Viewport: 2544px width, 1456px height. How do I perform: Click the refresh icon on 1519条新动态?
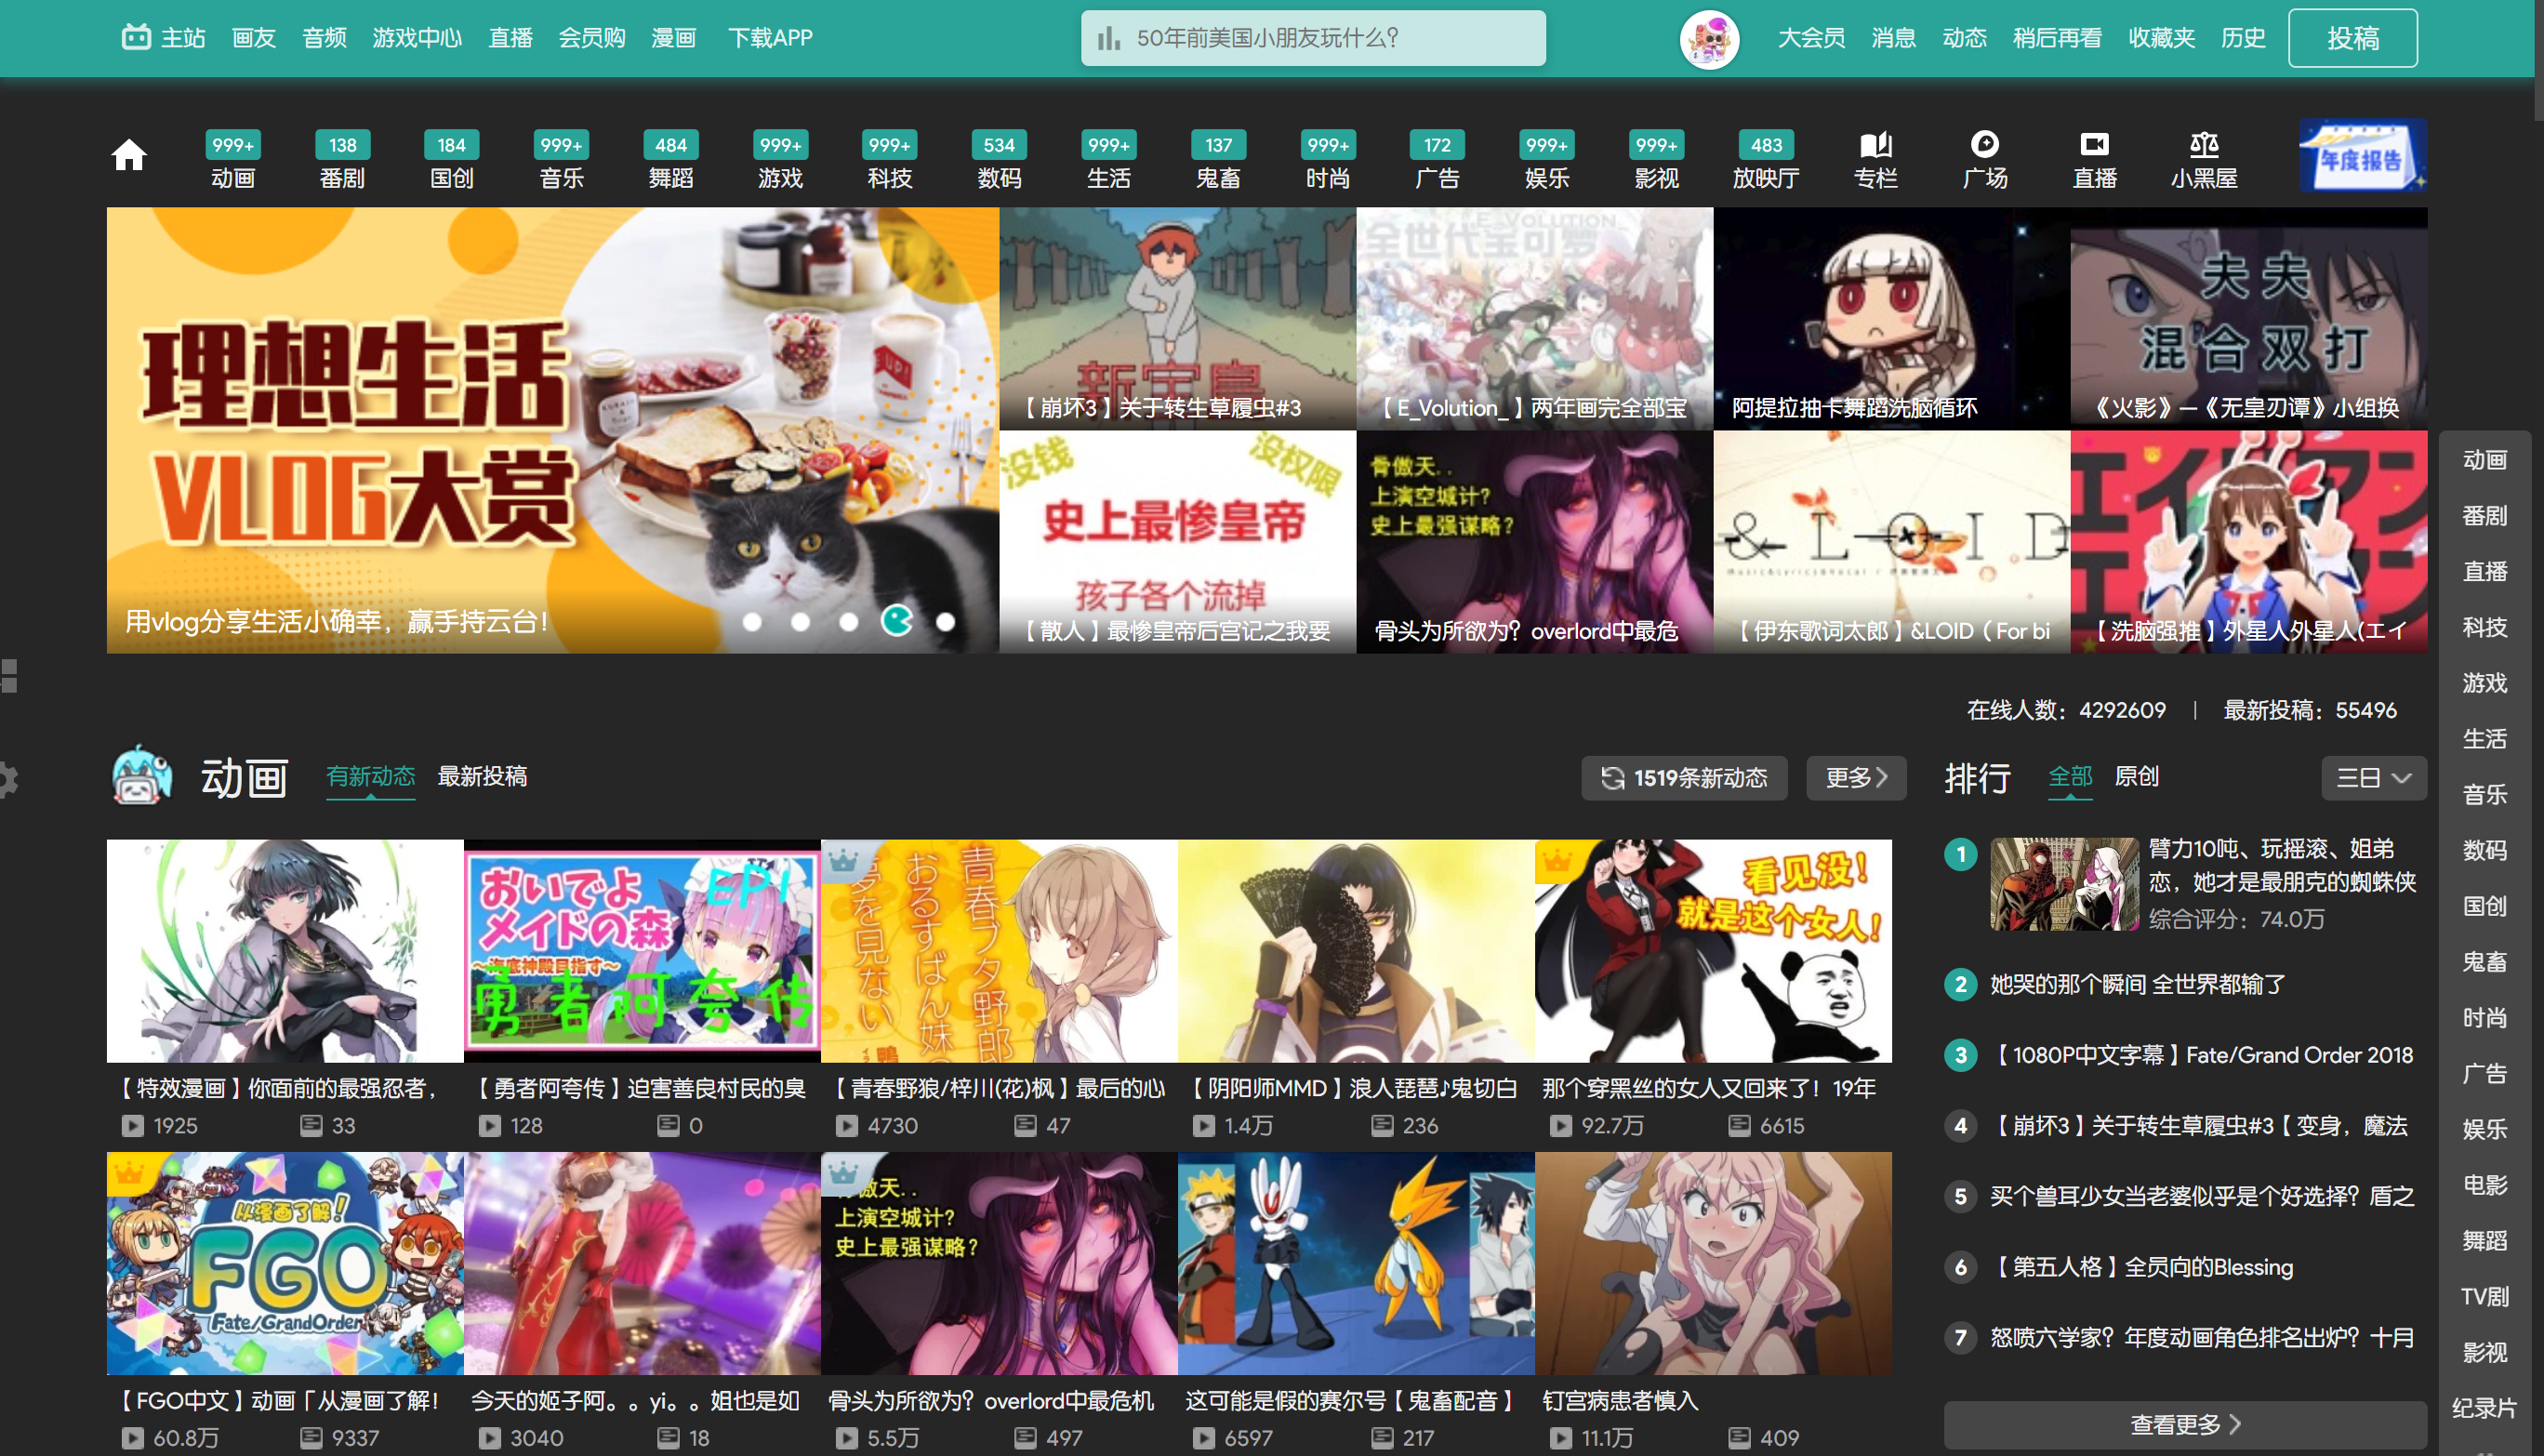[1612, 778]
